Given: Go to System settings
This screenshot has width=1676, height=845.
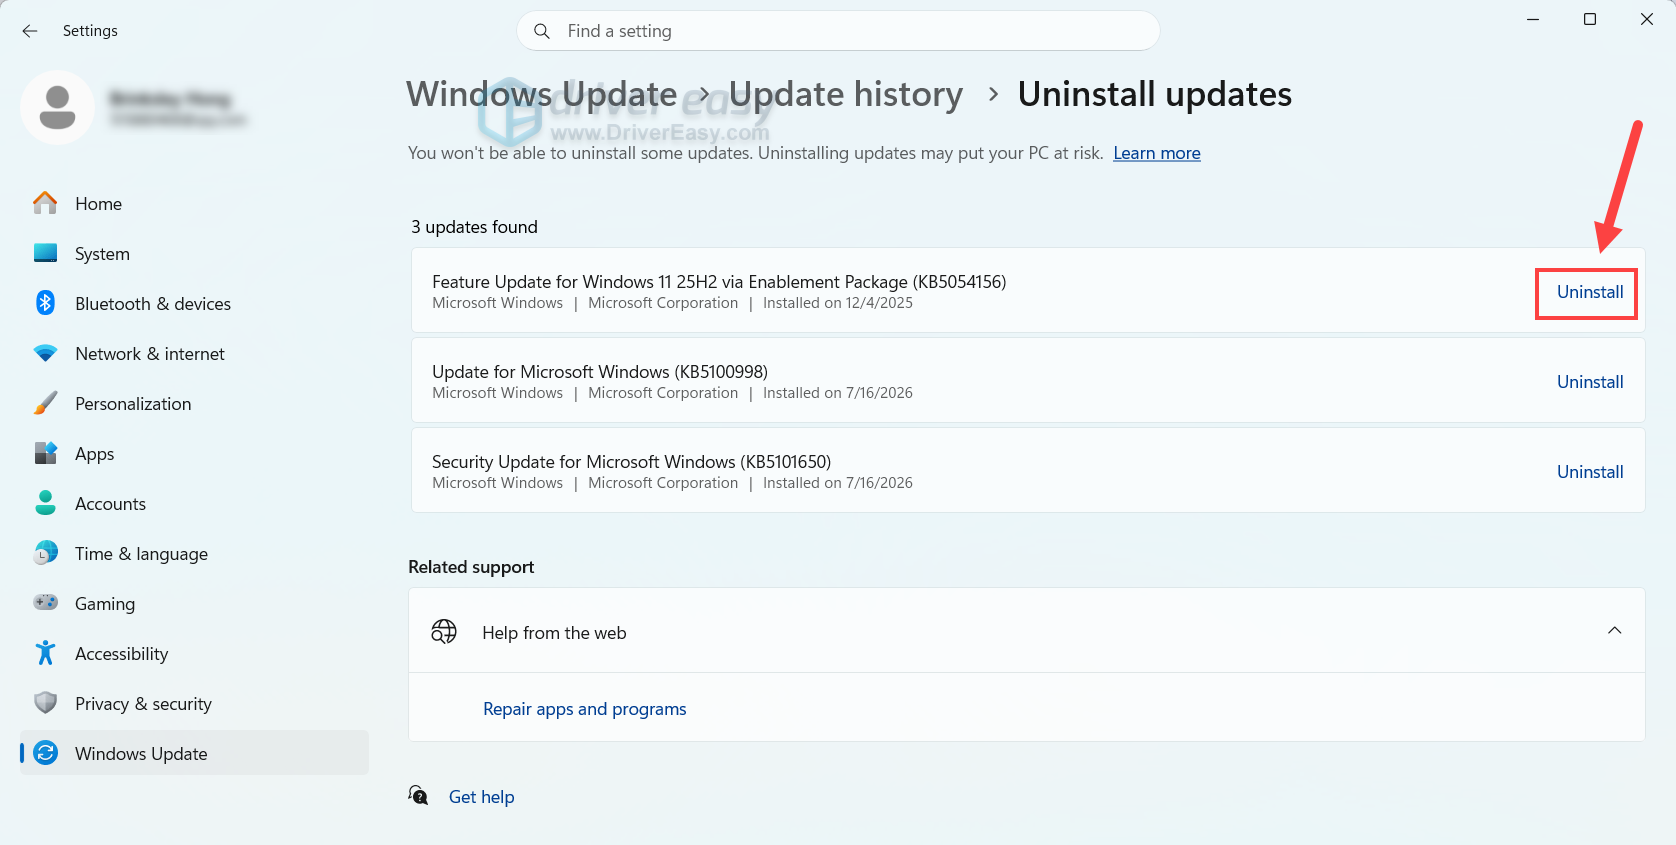Looking at the screenshot, I should [x=194, y=253].
